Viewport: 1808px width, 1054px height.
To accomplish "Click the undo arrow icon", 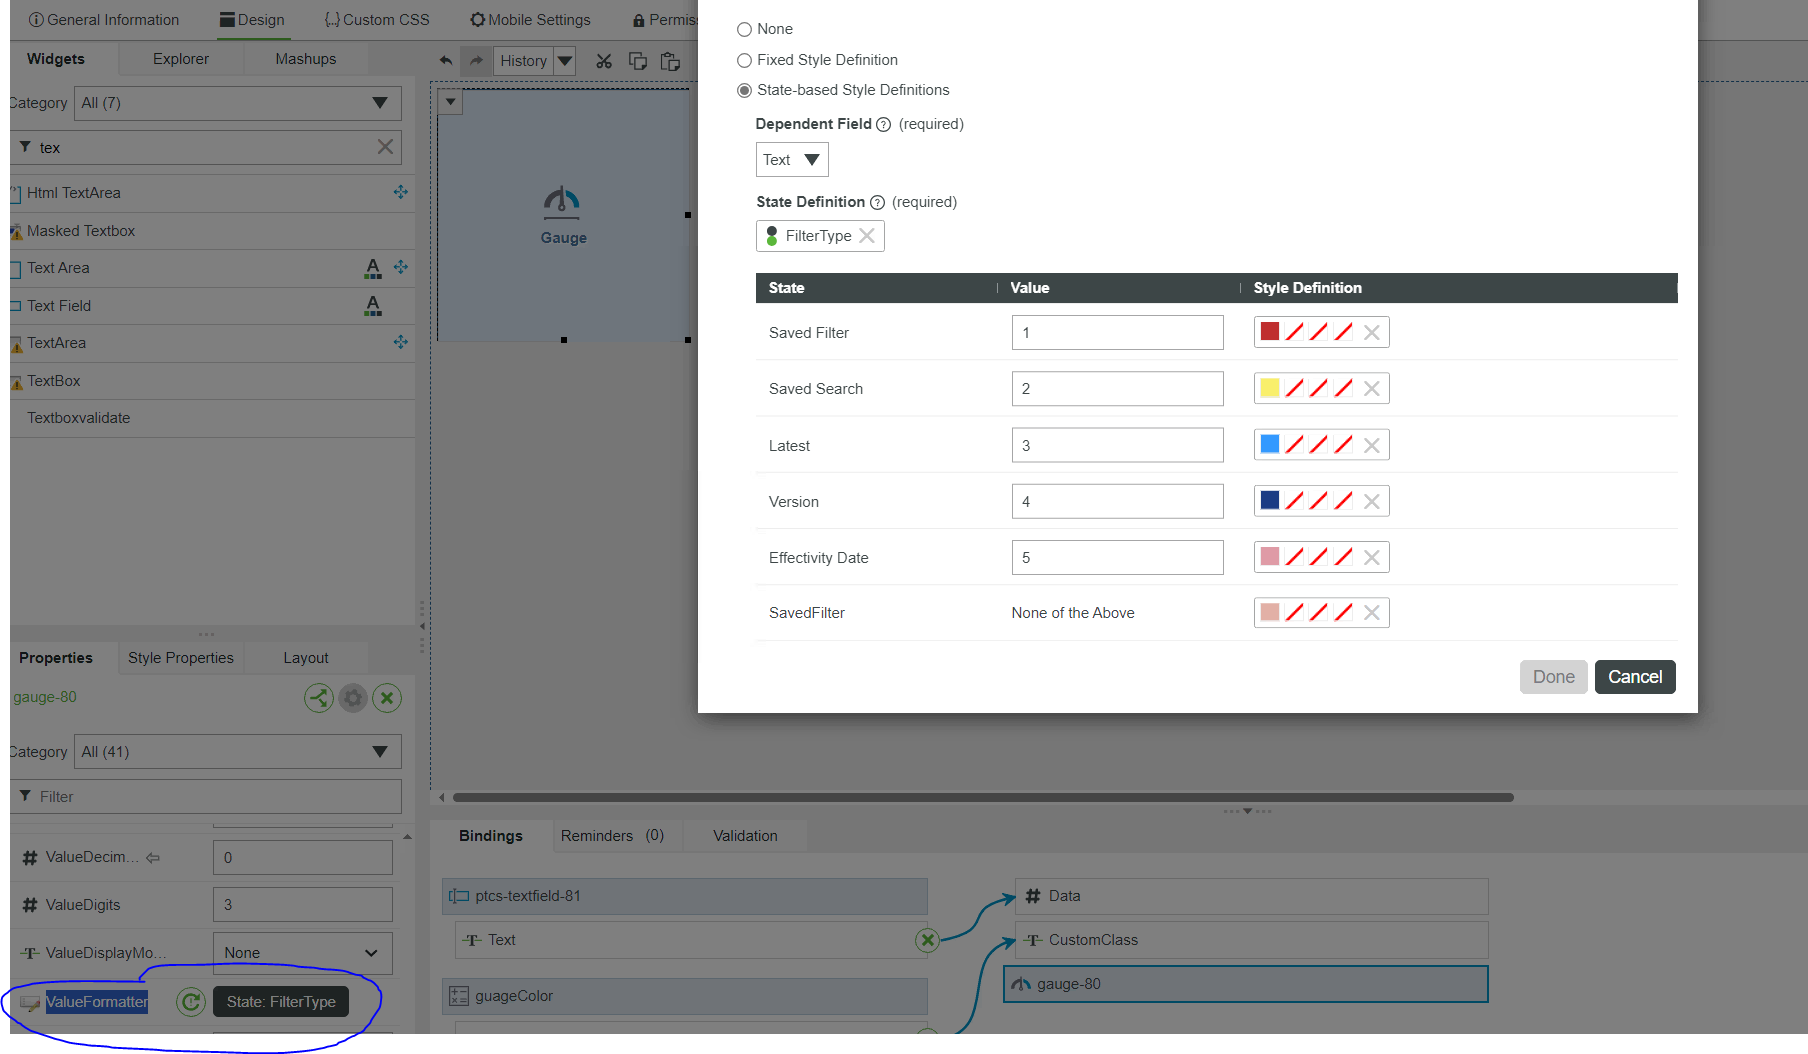I will (446, 61).
